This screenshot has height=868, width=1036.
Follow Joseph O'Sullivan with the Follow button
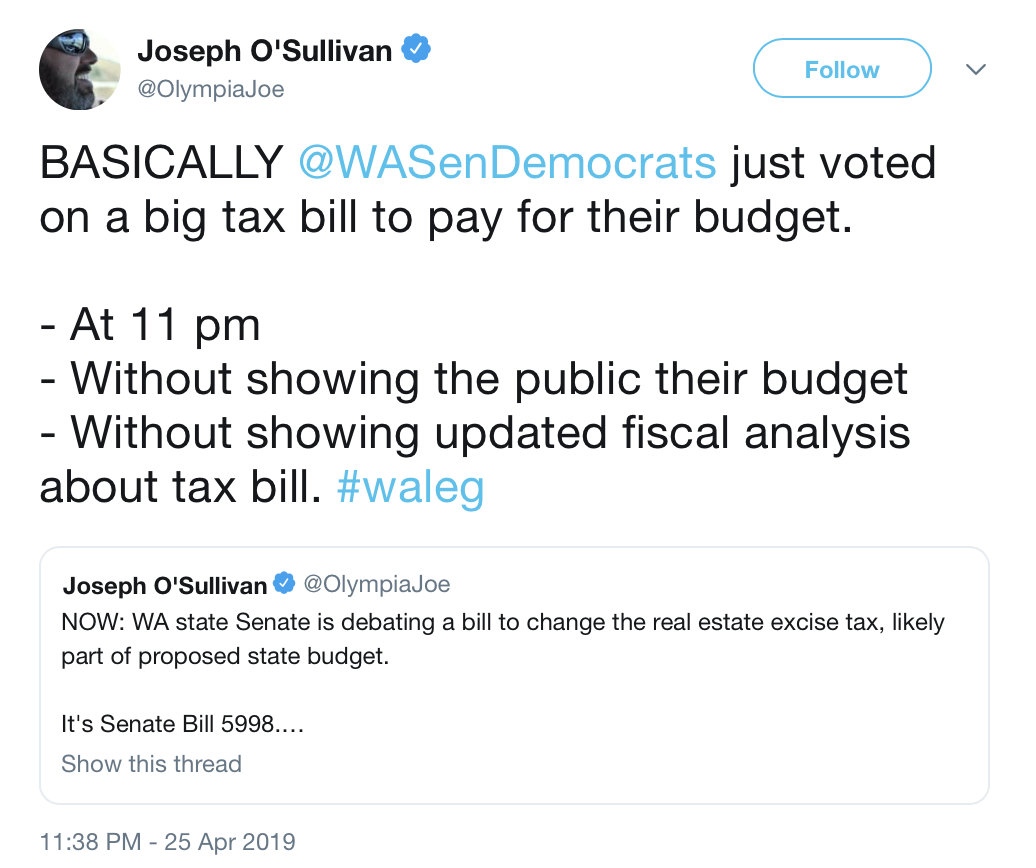pyautogui.click(x=842, y=69)
